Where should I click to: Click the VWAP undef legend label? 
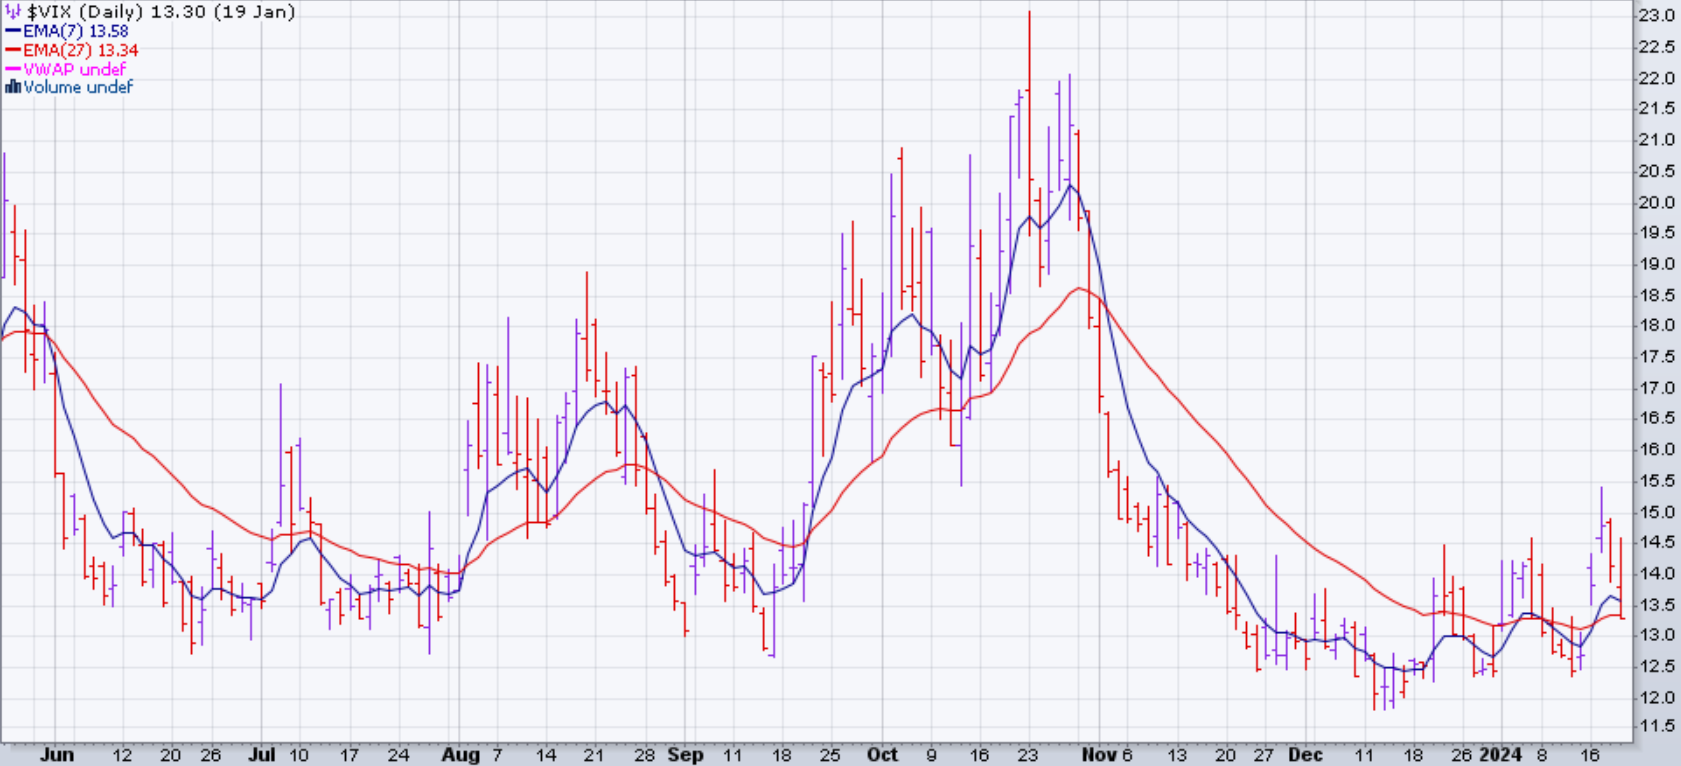pos(75,69)
